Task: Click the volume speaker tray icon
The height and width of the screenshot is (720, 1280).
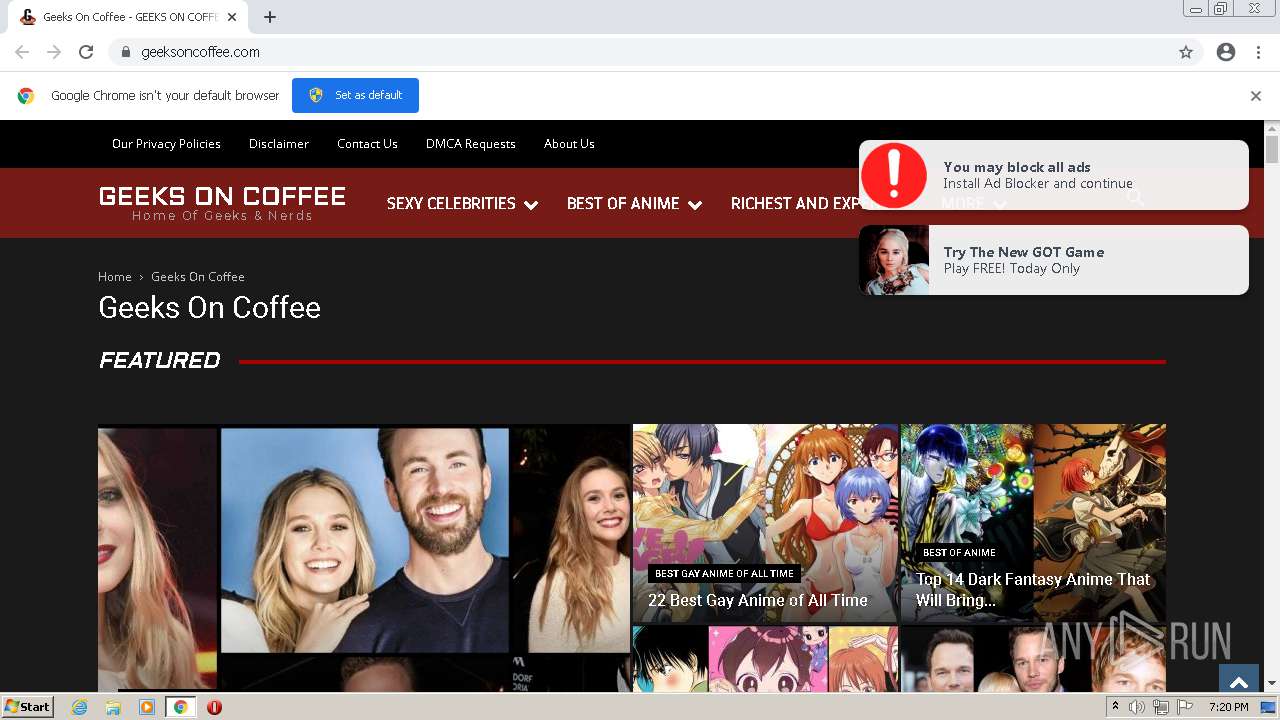Action: (1137, 707)
